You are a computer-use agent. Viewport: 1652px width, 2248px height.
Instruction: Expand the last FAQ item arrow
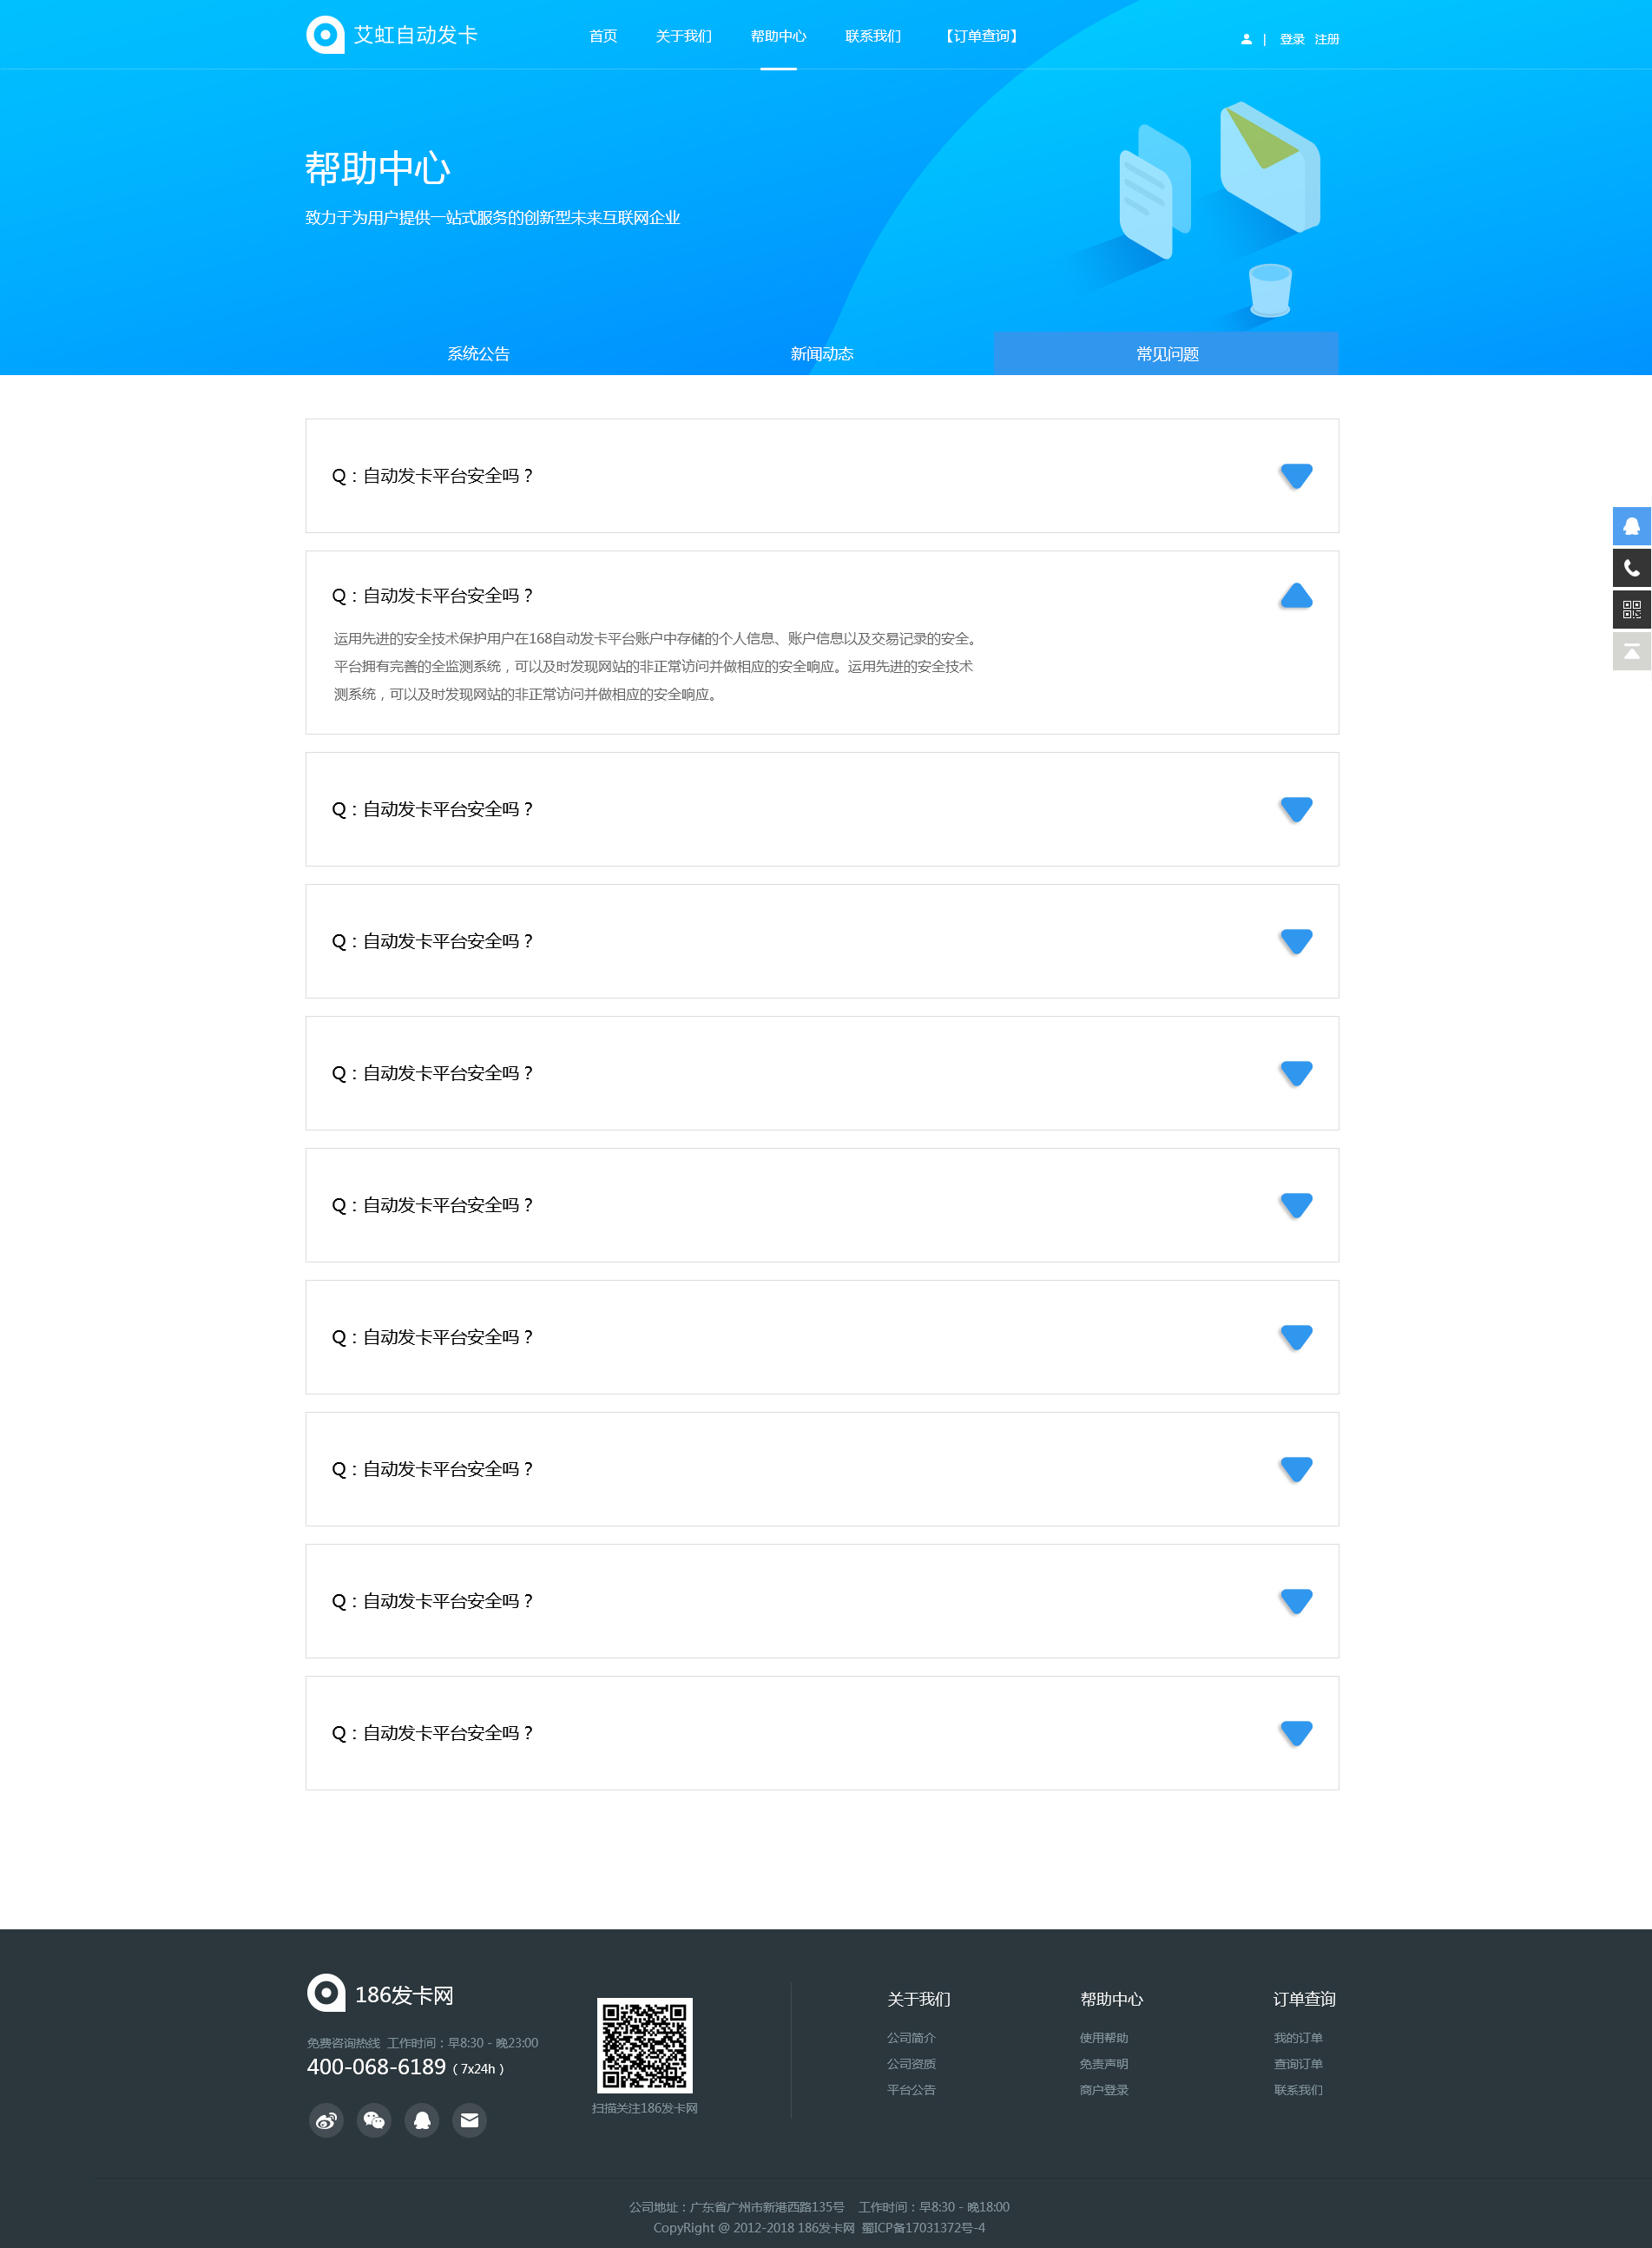tap(1296, 1733)
